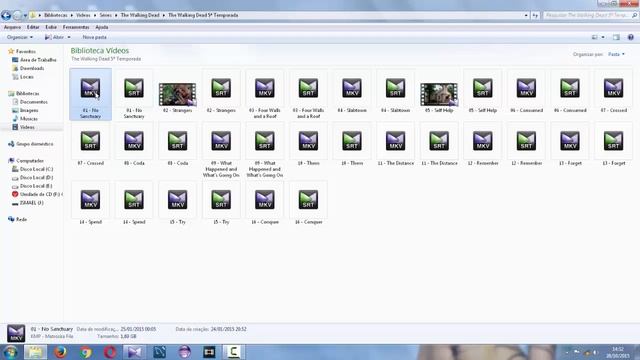
Task: Open the recent pages arrow beside Forward
Action: coord(25,16)
